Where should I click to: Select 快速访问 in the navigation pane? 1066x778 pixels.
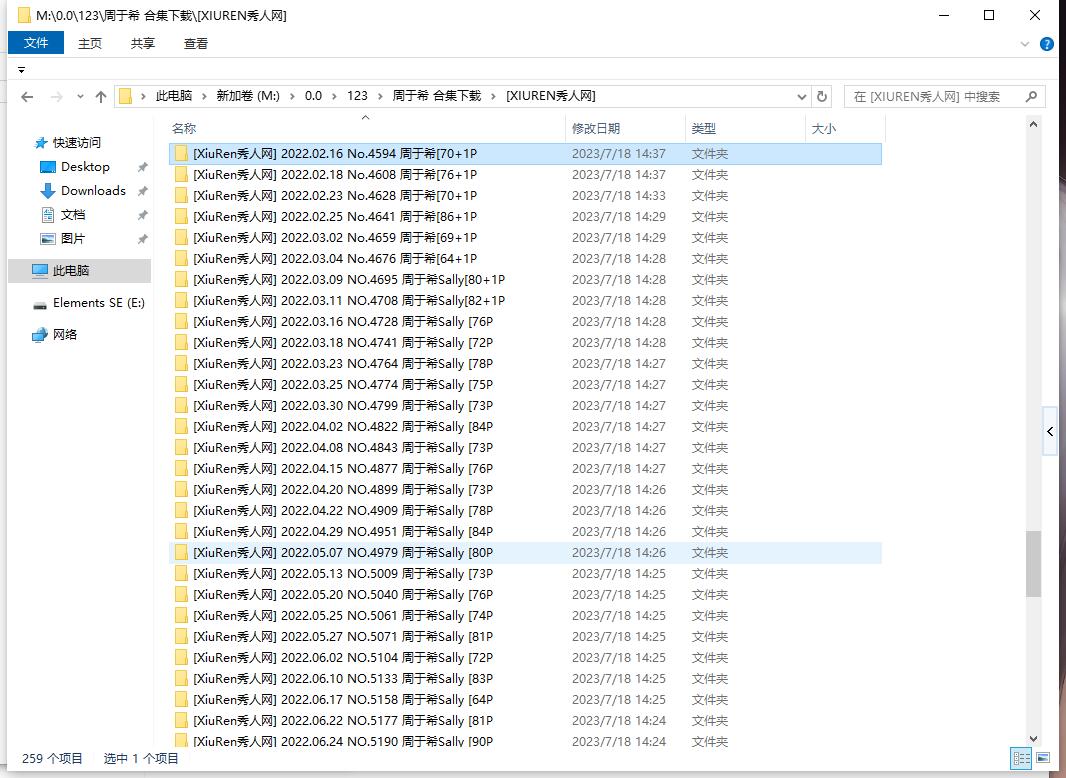pyautogui.click(x=76, y=142)
